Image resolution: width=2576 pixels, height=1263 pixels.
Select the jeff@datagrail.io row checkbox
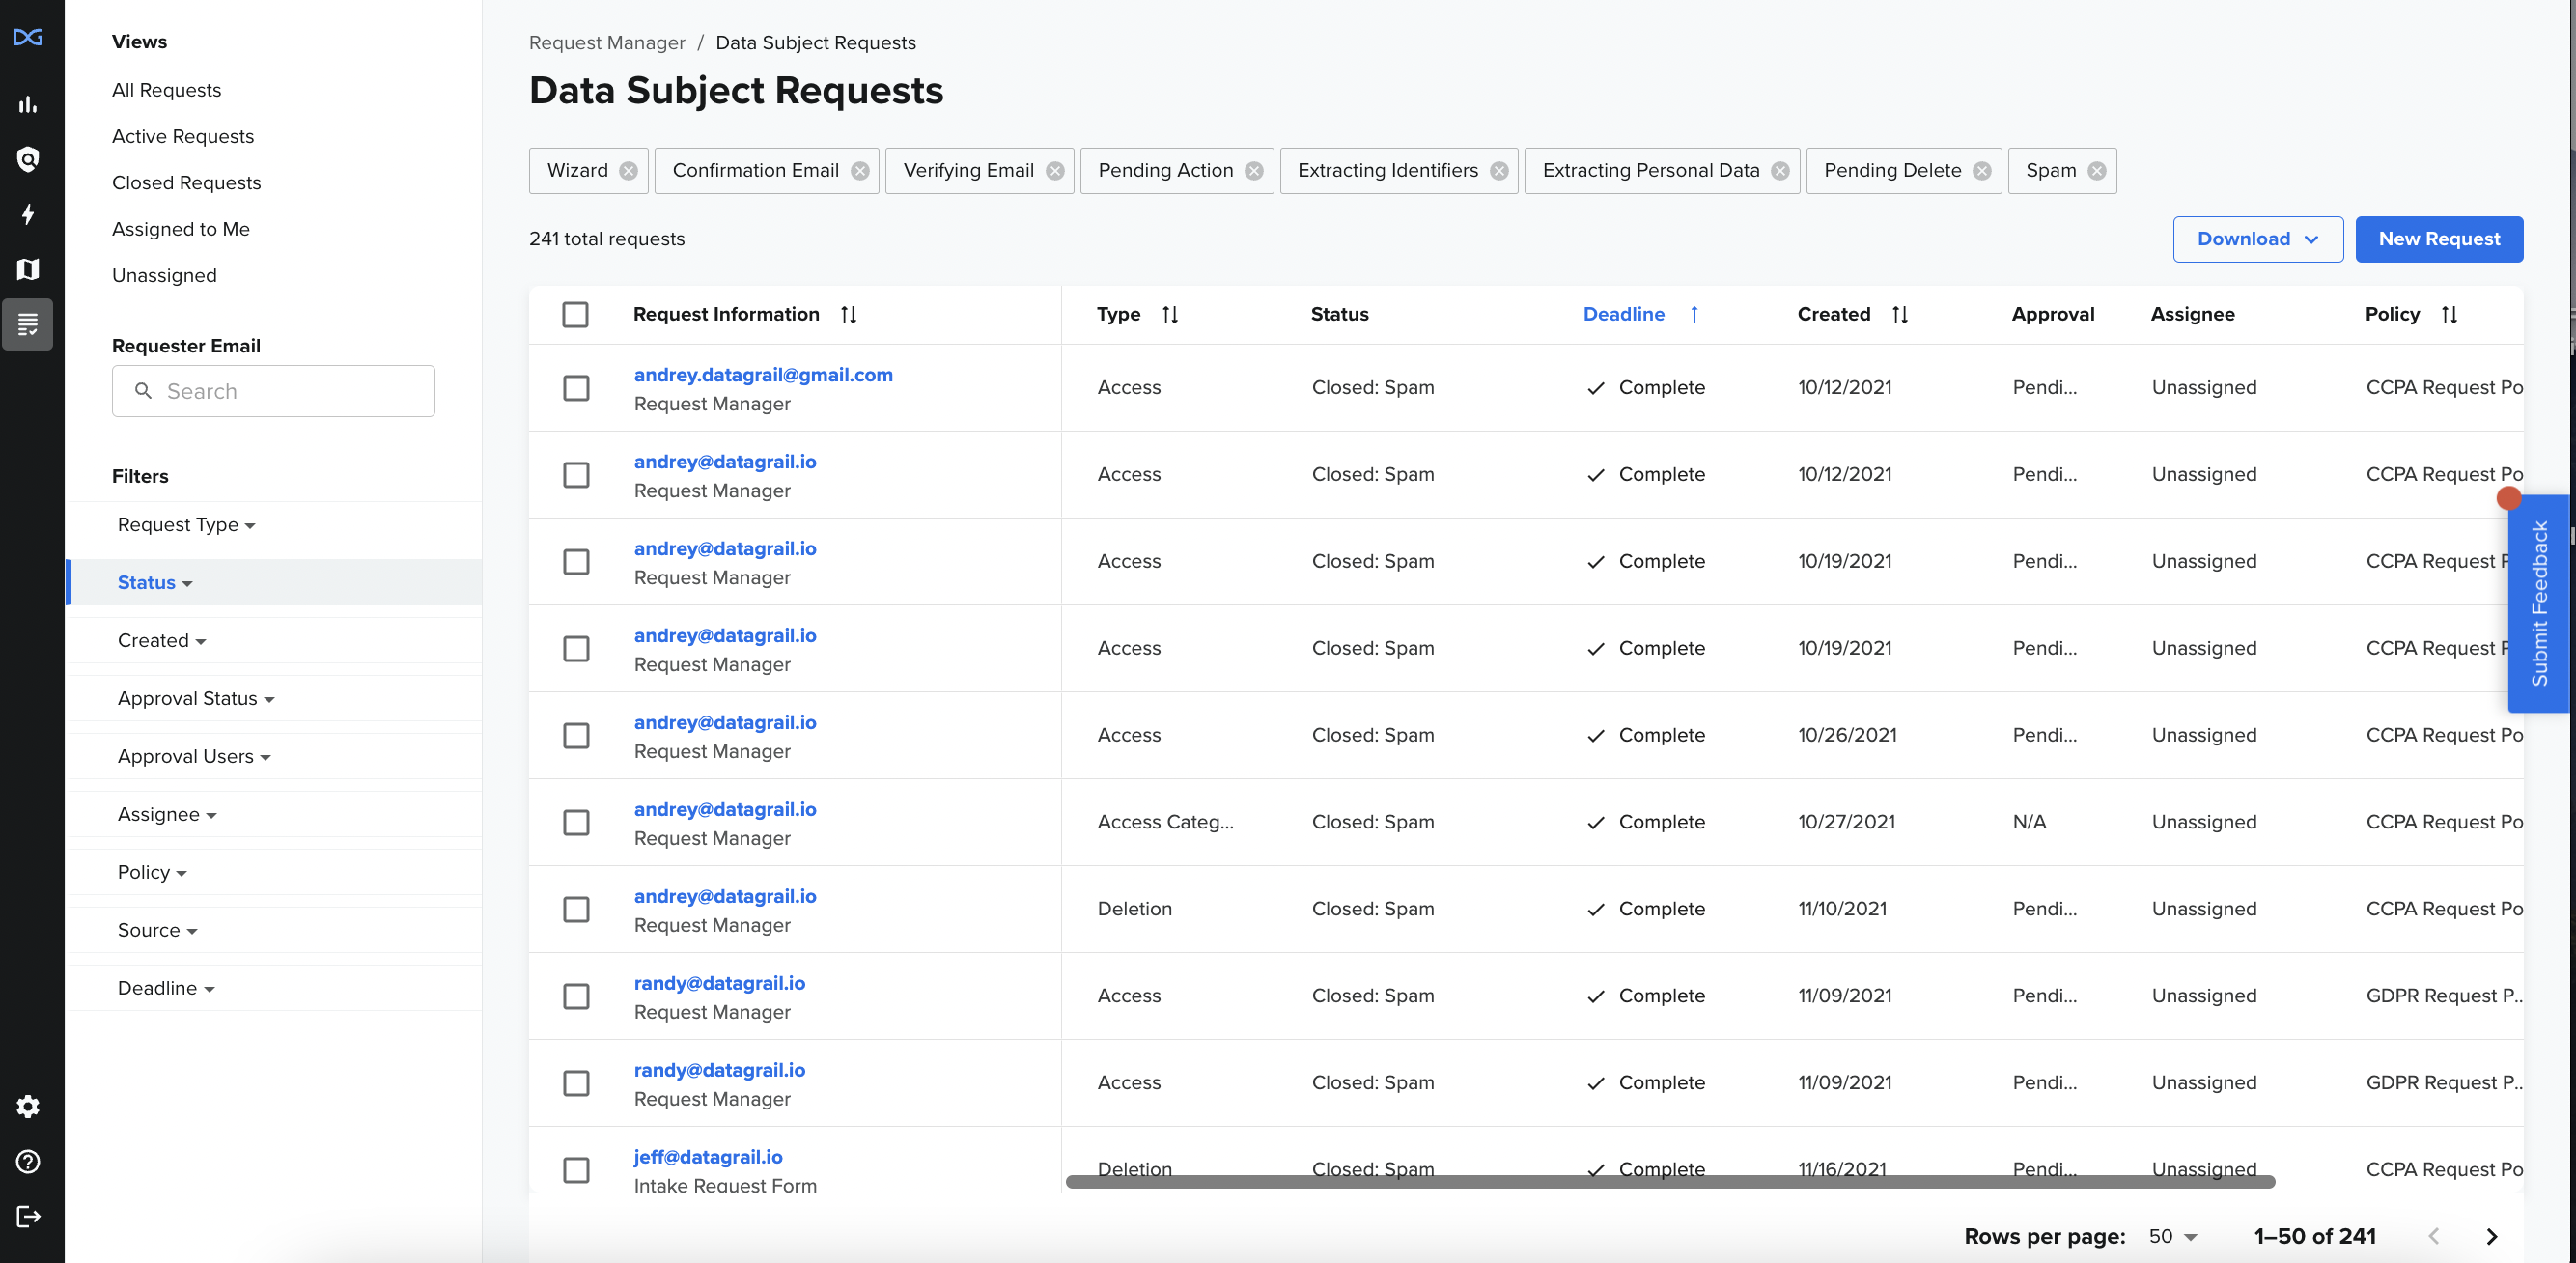[576, 1170]
